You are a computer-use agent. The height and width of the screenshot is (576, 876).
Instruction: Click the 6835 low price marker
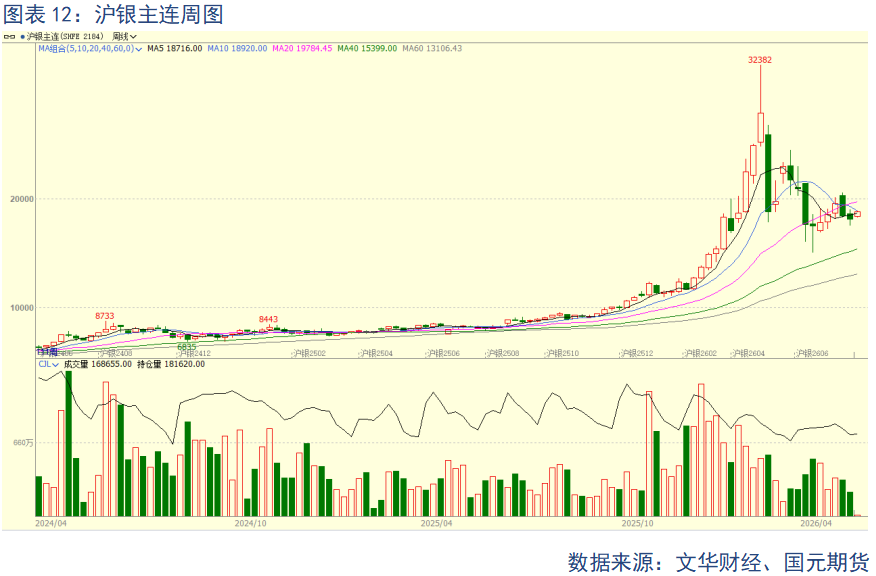pyautogui.click(x=187, y=347)
